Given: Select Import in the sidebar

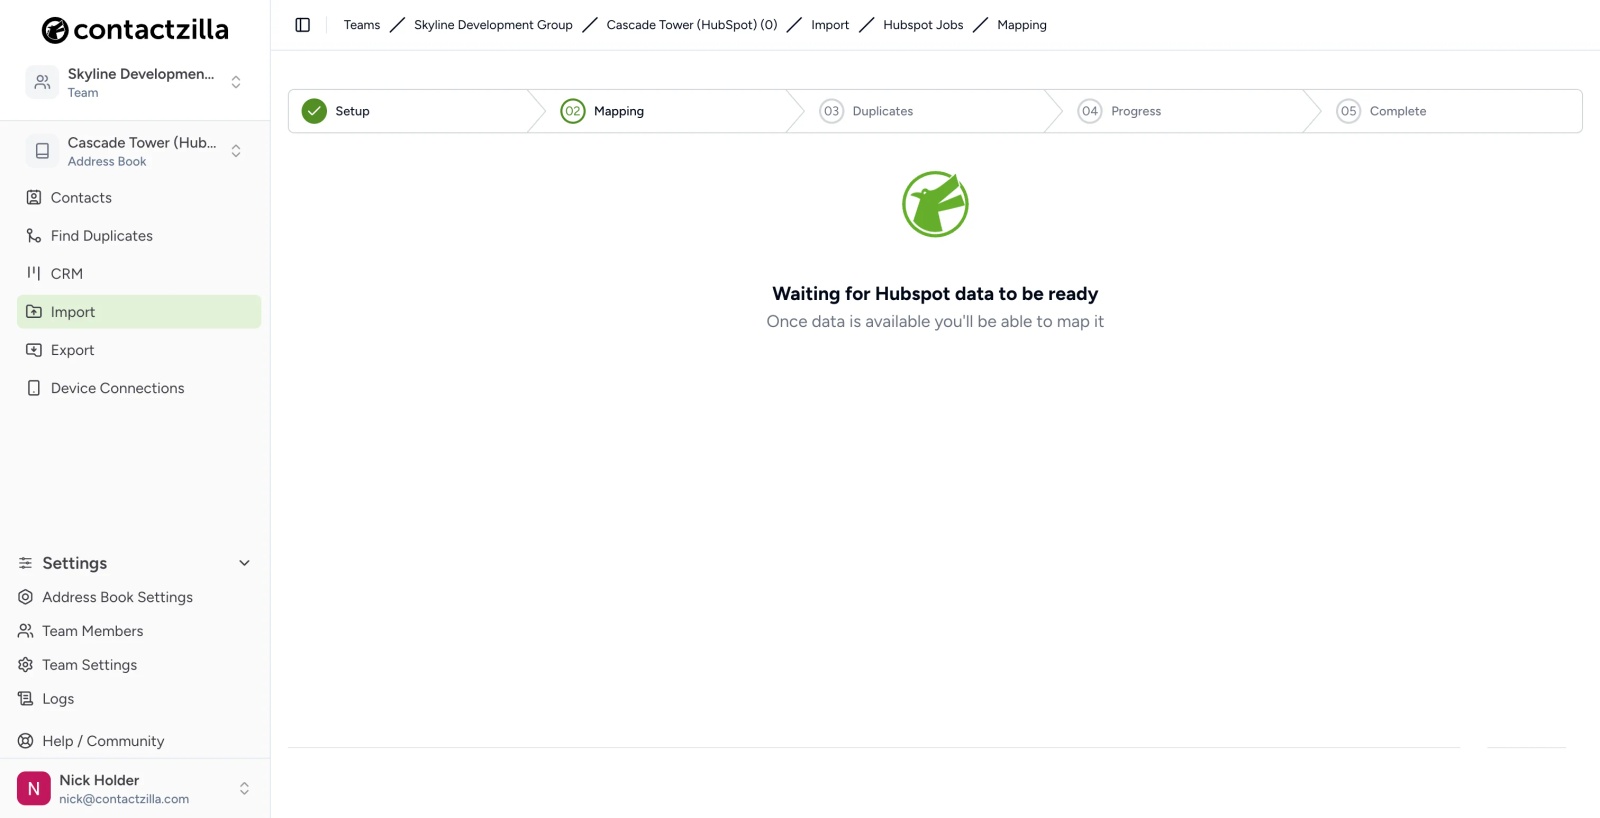Looking at the screenshot, I should click(139, 312).
